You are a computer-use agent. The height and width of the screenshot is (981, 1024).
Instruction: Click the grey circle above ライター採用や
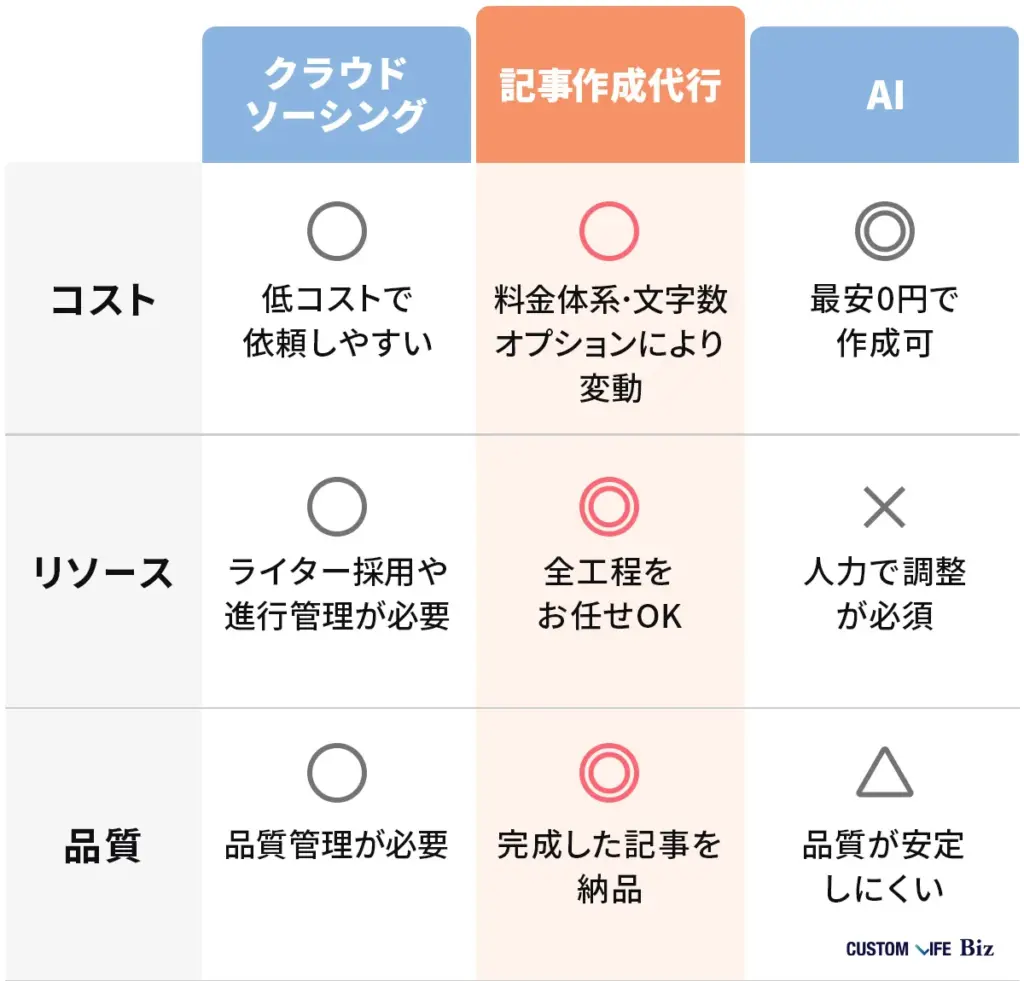pyautogui.click(x=337, y=507)
